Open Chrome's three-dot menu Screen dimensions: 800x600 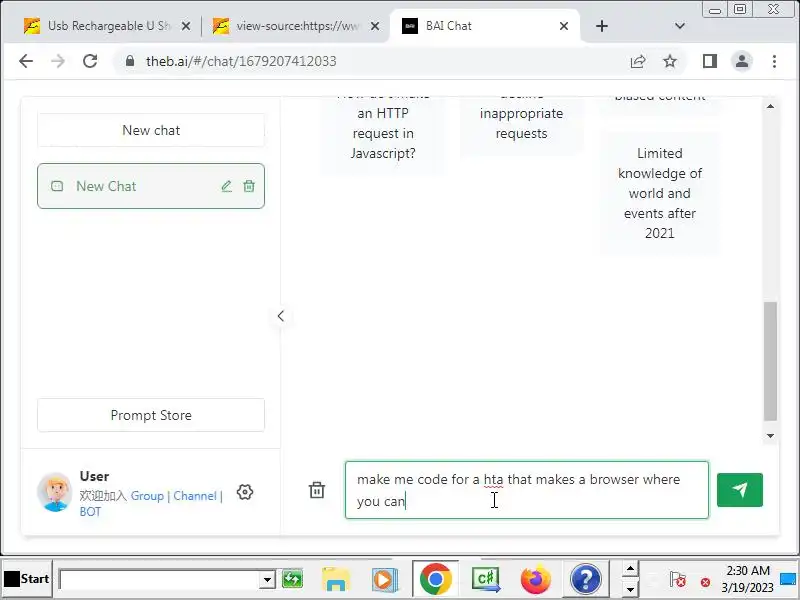(x=774, y=61)
